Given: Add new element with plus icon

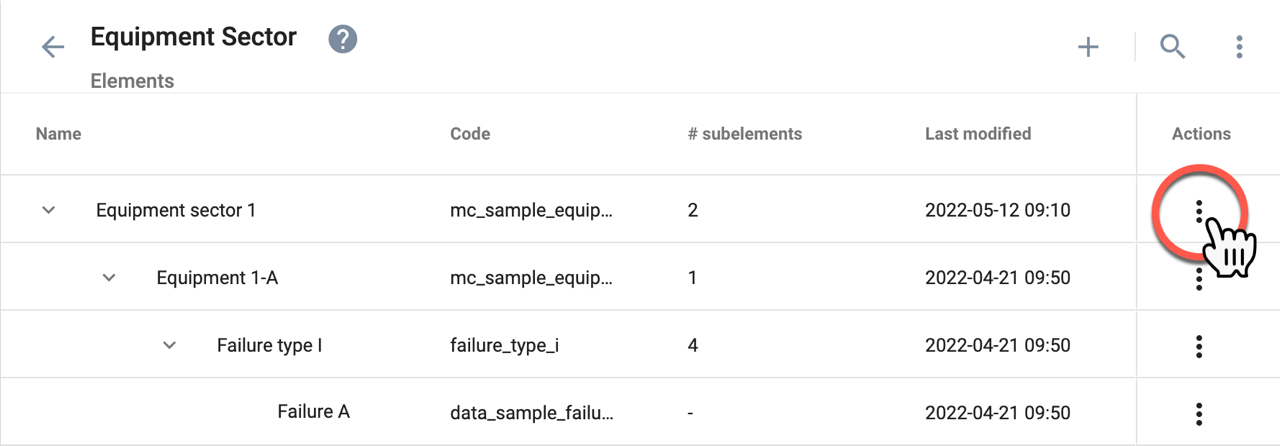Looking at the screenshot, I should 1088,46.
